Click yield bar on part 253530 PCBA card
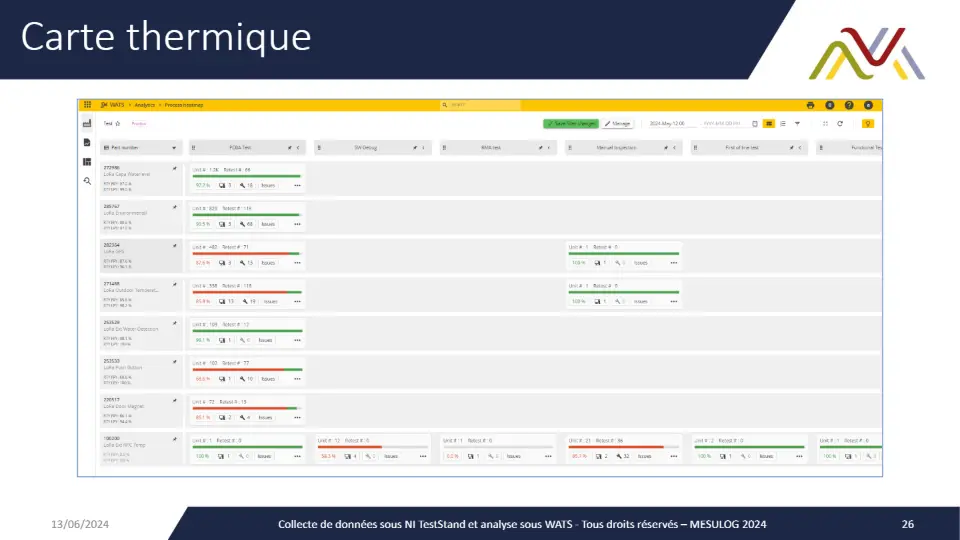Viewport: 960px width, 540px height. click(x=247, y=370)
